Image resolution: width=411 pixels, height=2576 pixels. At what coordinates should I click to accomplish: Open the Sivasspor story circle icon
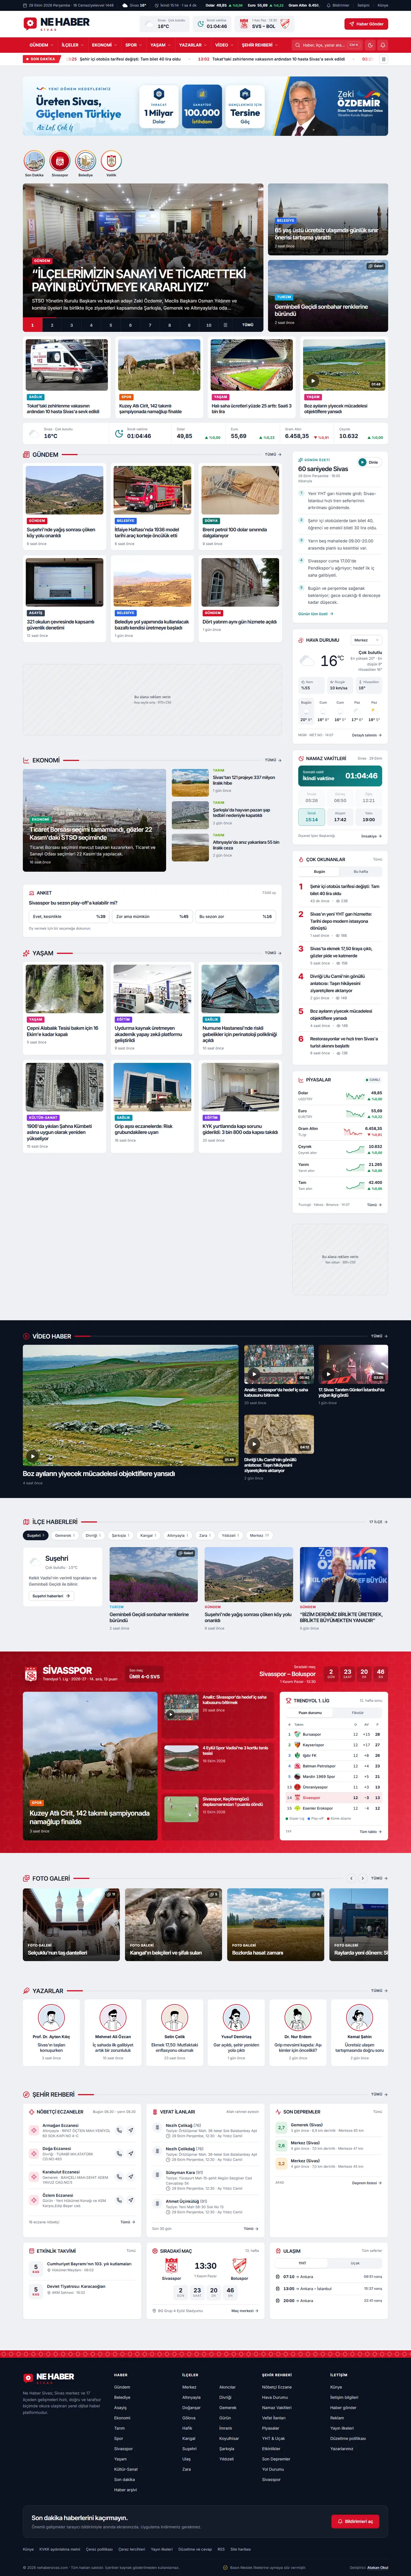(60, 161)
